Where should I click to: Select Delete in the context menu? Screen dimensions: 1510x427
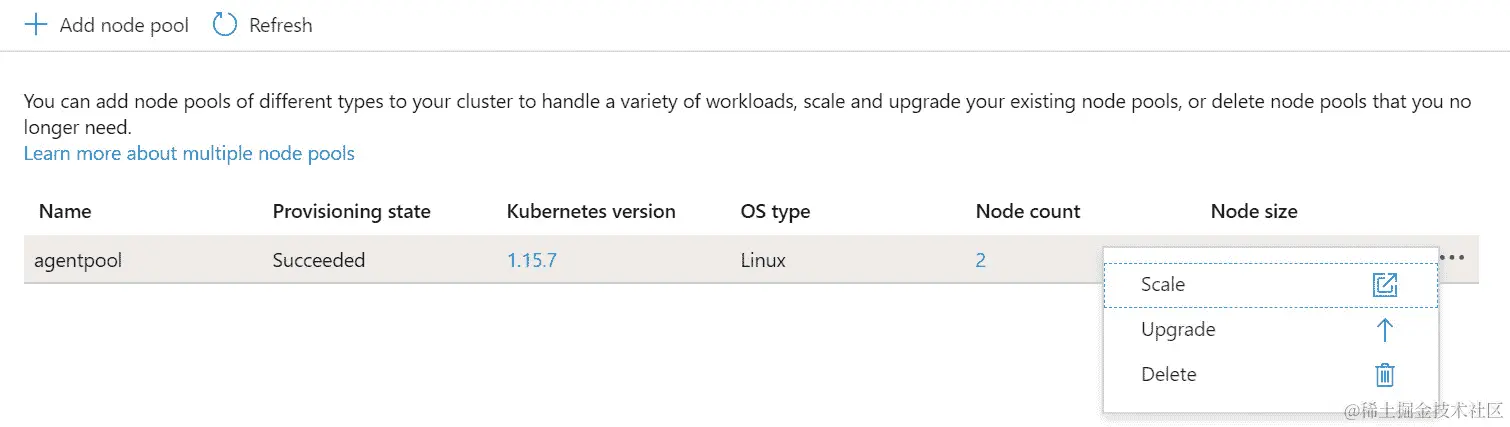(x=1169, y=375)
